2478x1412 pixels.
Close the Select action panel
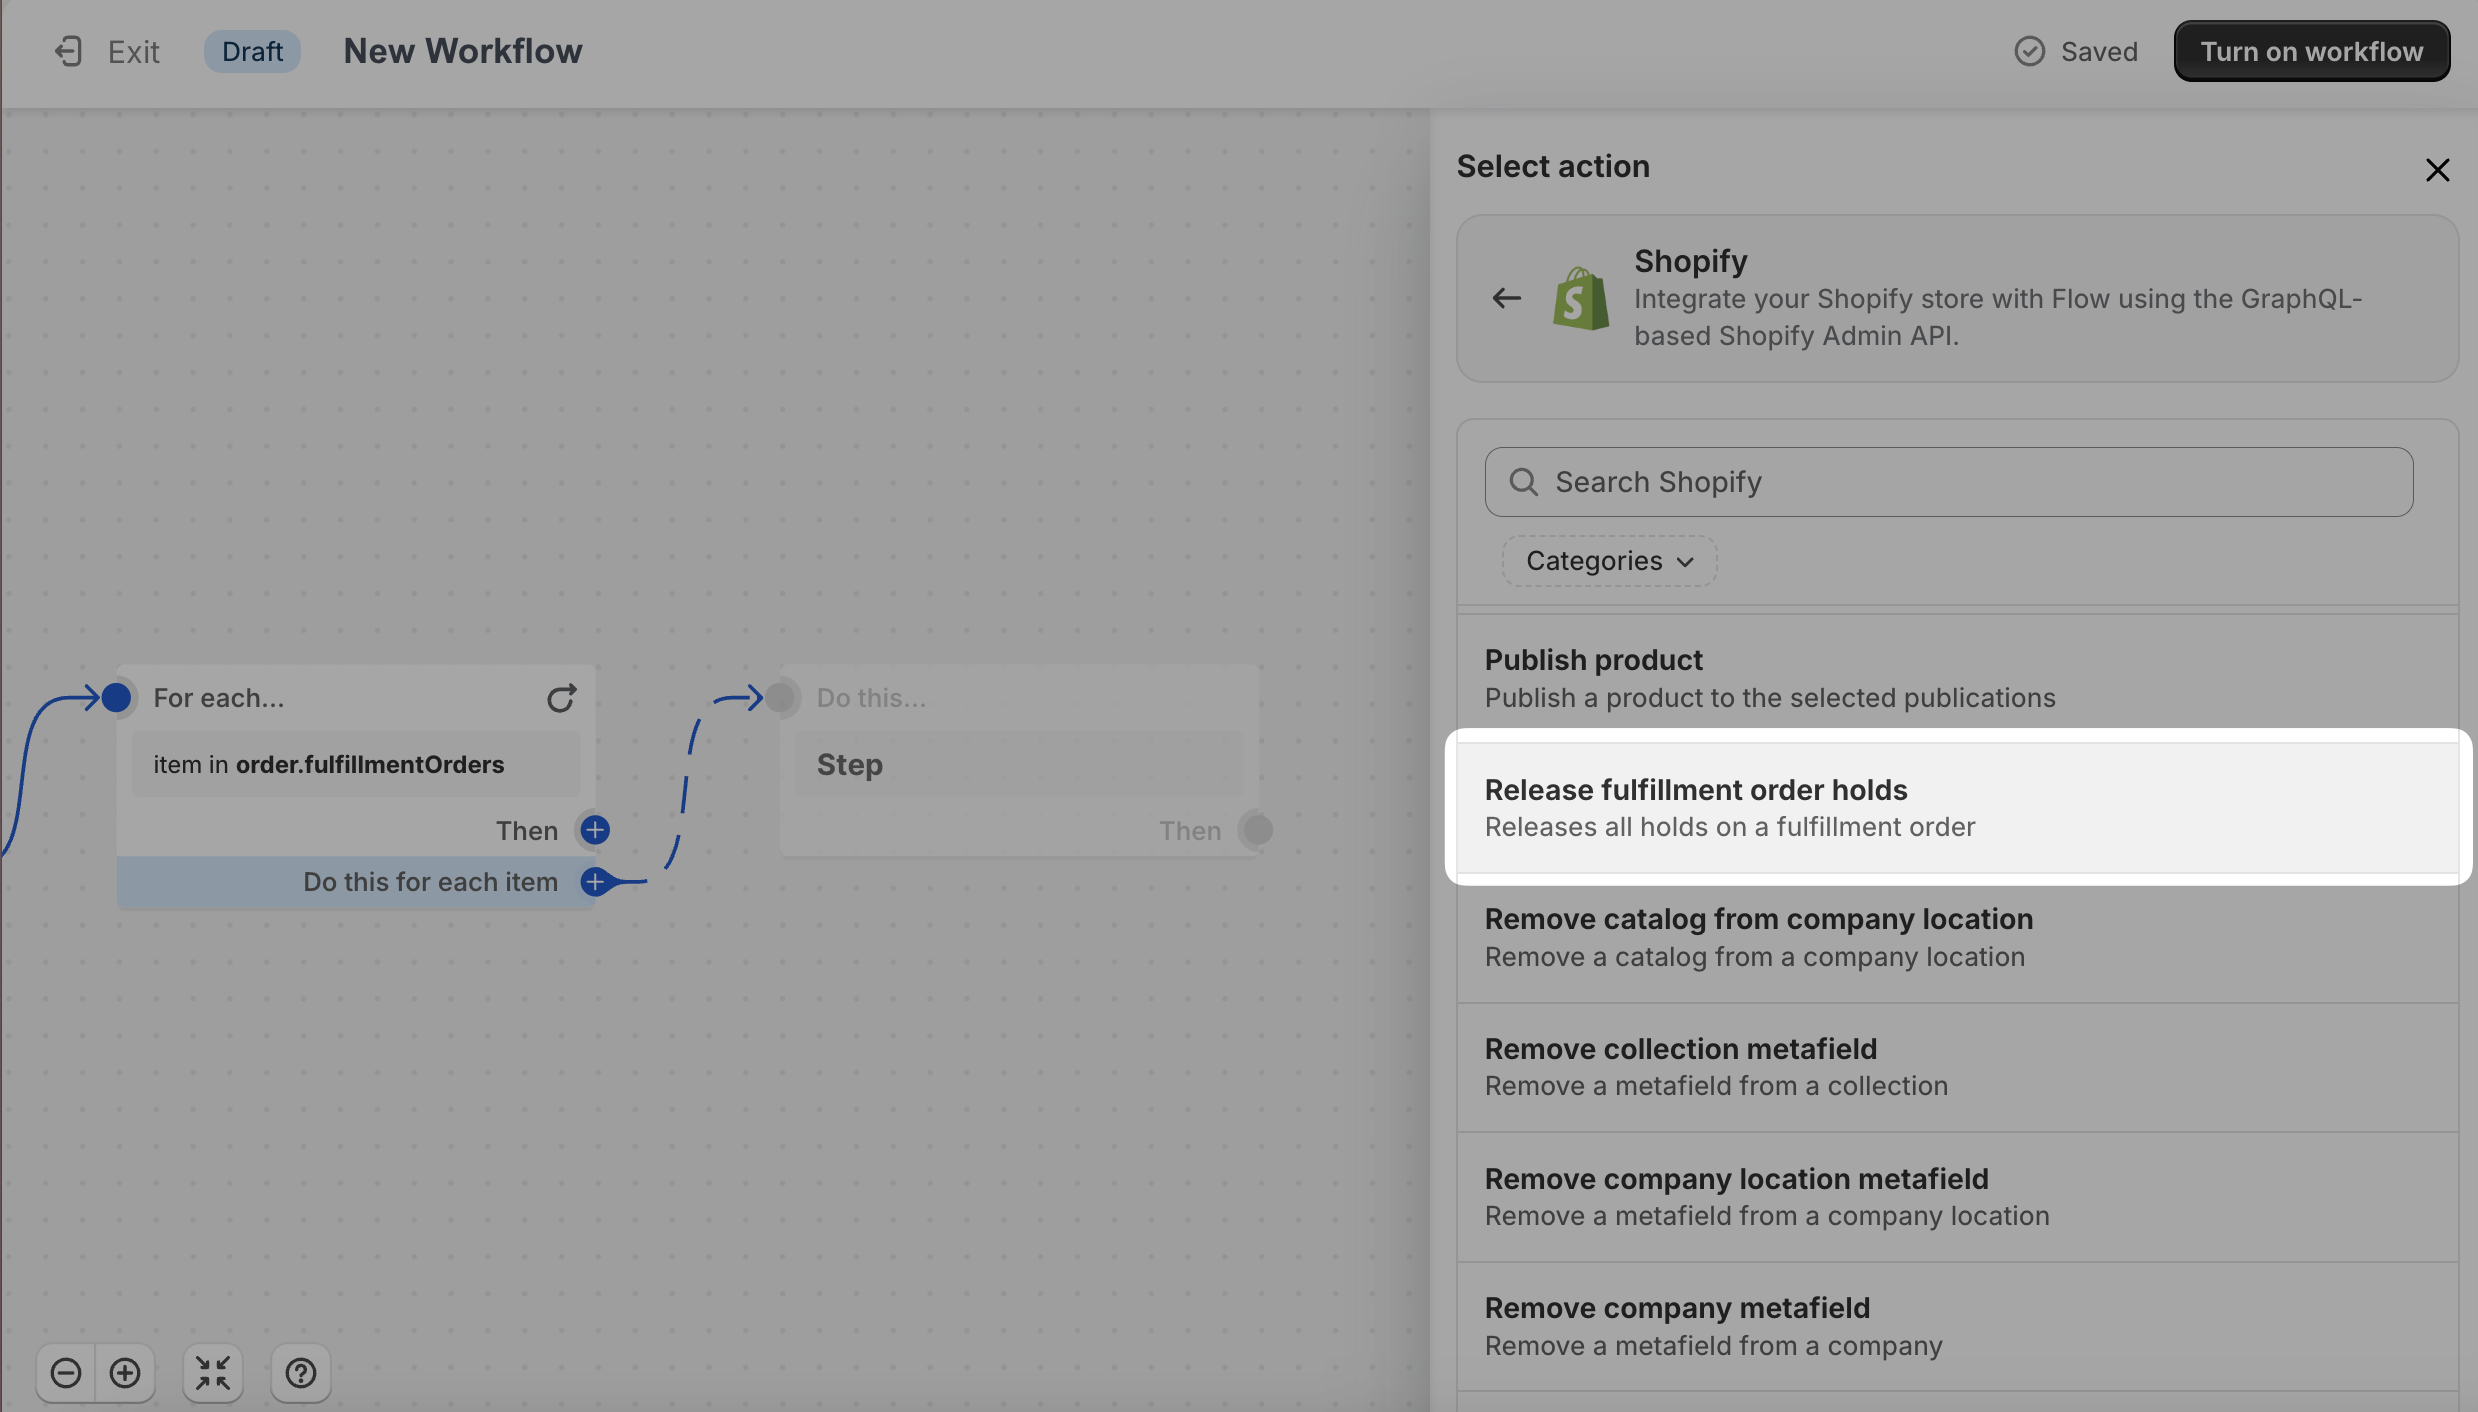click(x=2437, y=170)
